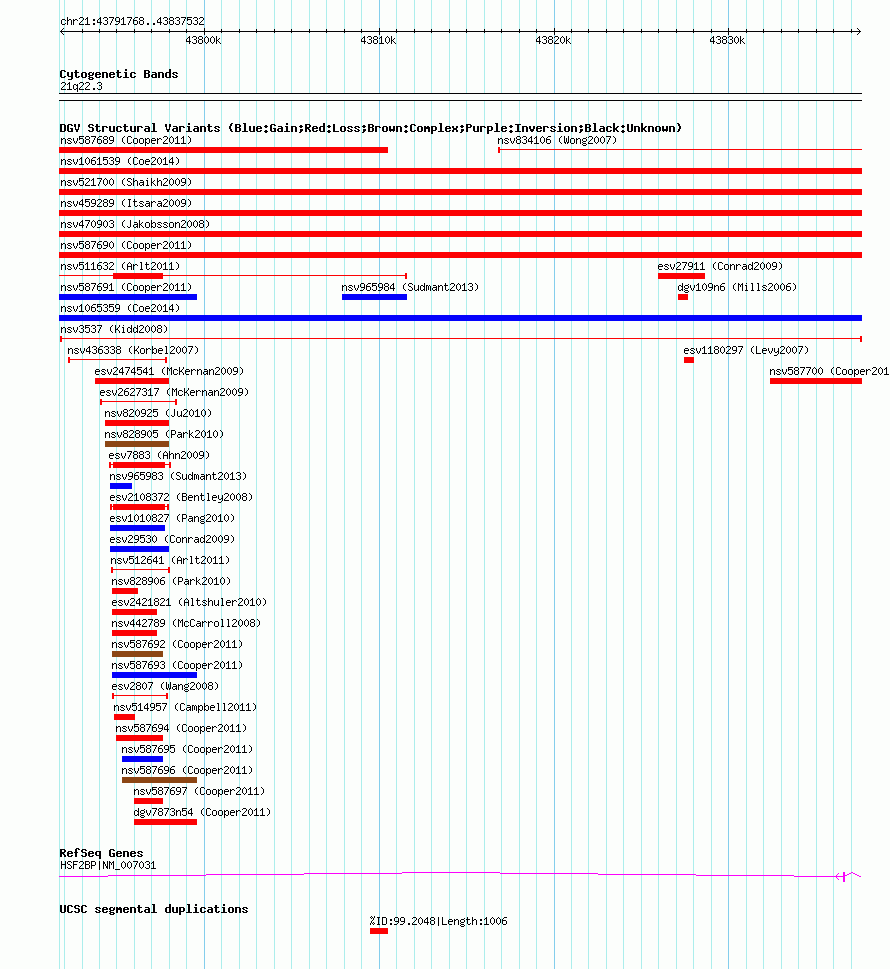The image size is (890, 969).
Task: Click nsv512641 (Arlt2011) label
Action: 171,561
